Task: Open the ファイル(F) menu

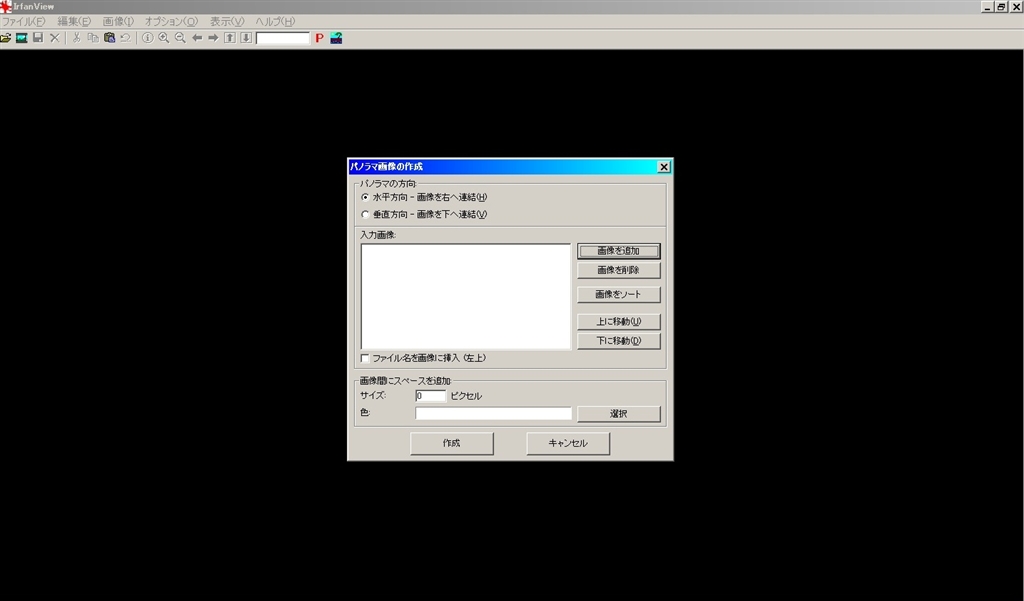Action: 24,22
